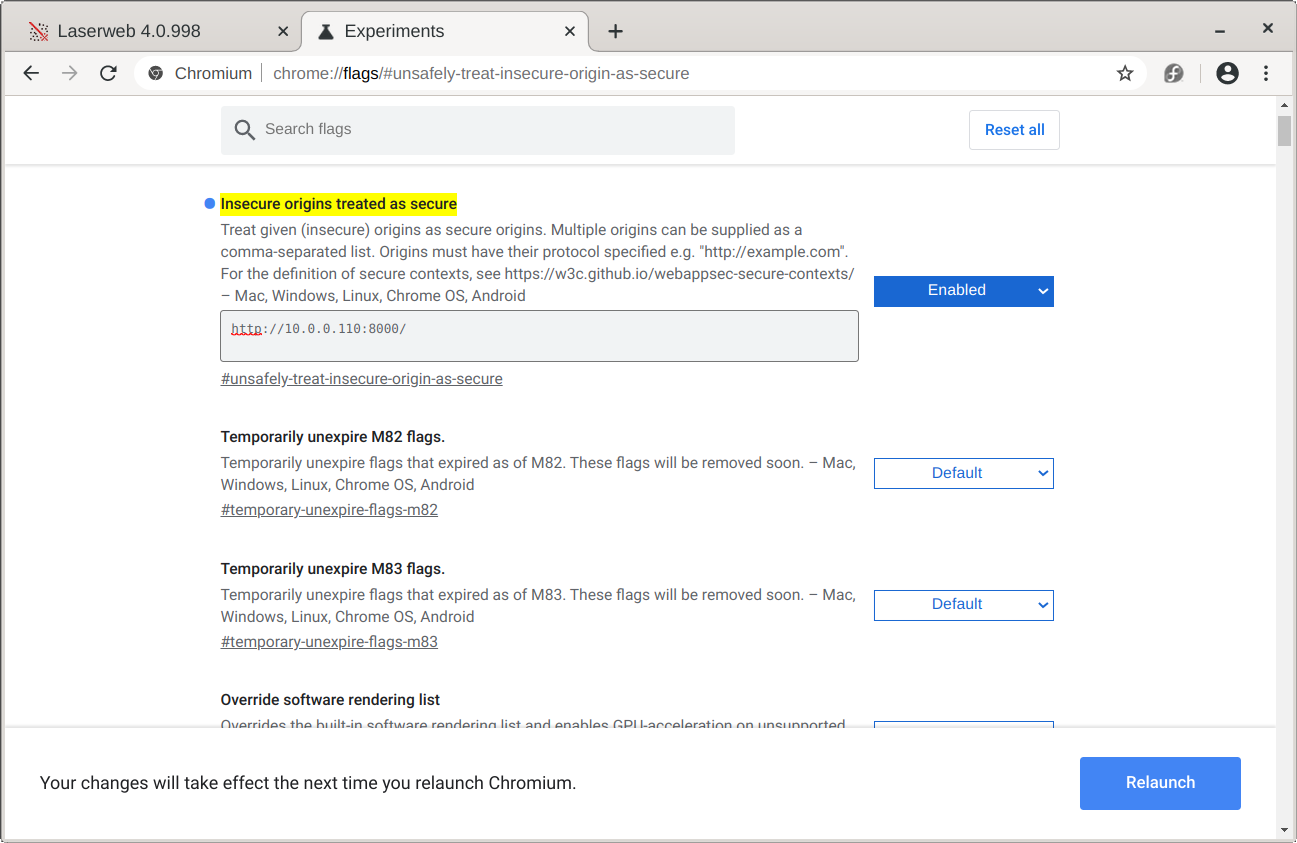1297x843 pixels.
Task: Select the Experiments tab
Action: 445,31
